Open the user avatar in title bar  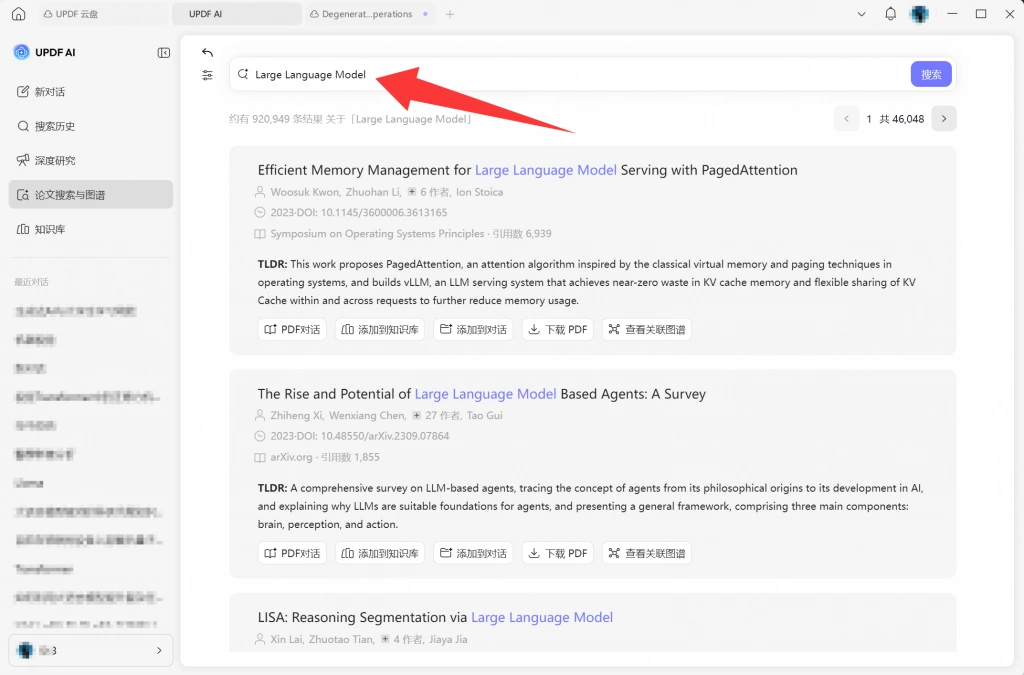[920, 14]
